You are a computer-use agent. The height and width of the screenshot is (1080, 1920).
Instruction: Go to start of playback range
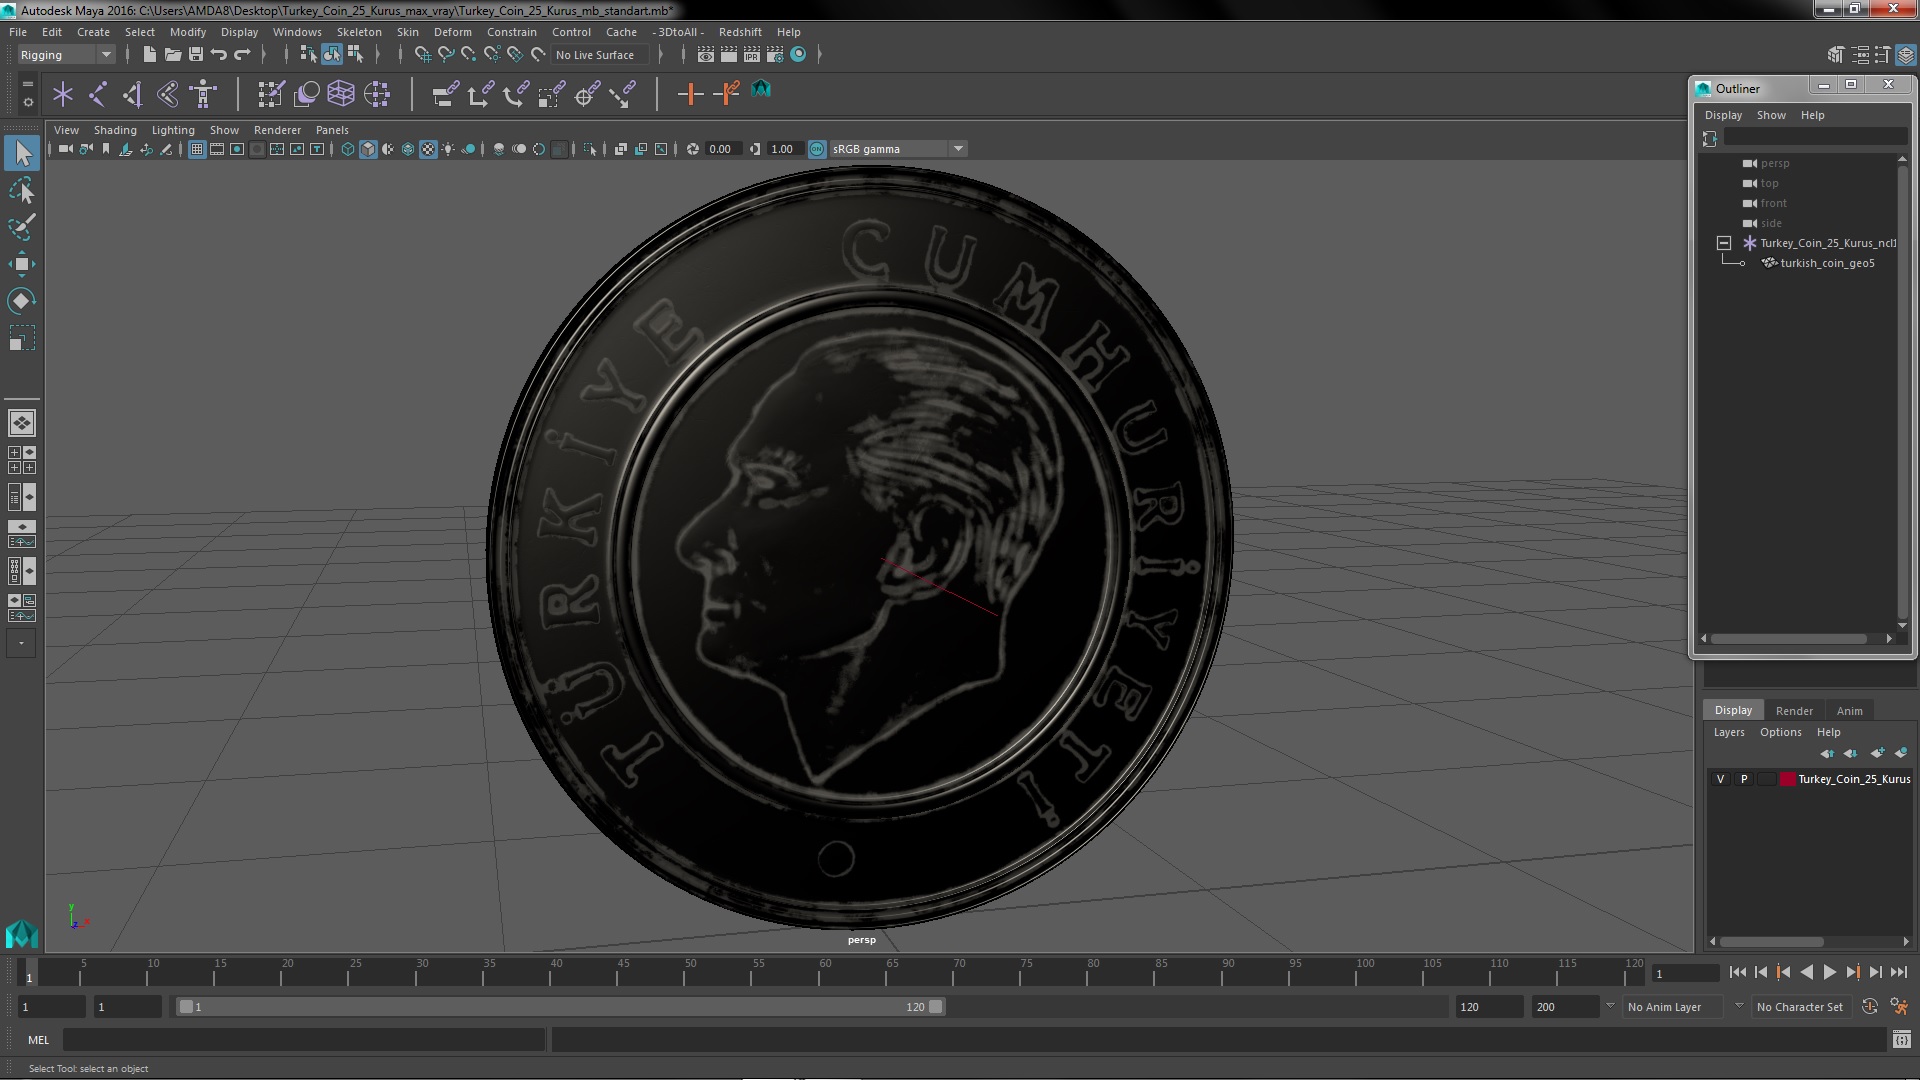click(1737, 972)
